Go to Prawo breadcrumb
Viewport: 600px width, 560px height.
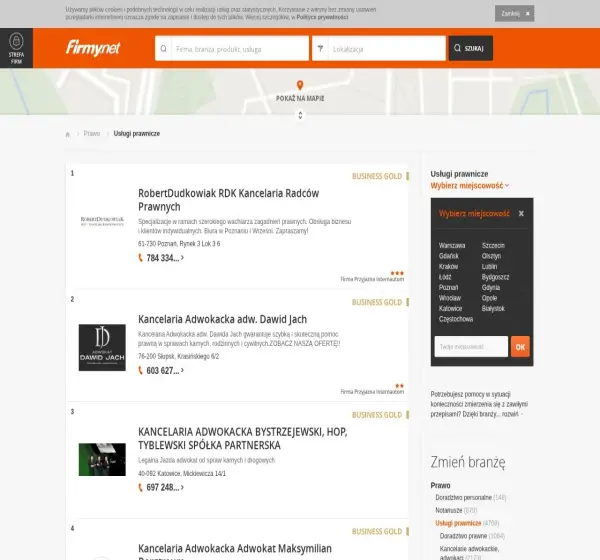tap(92, 134)
